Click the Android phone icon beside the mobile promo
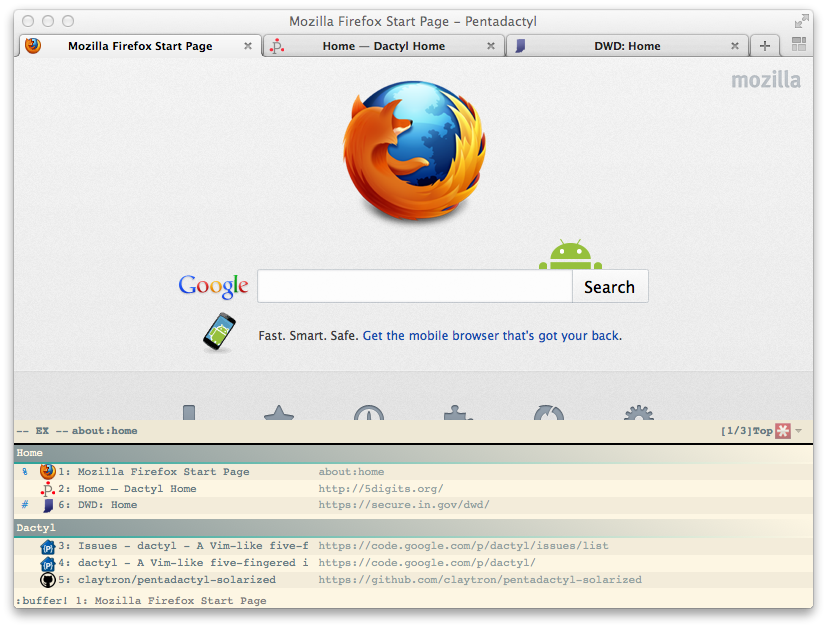This screenshot has height=628, width=827. coord(219,332)
